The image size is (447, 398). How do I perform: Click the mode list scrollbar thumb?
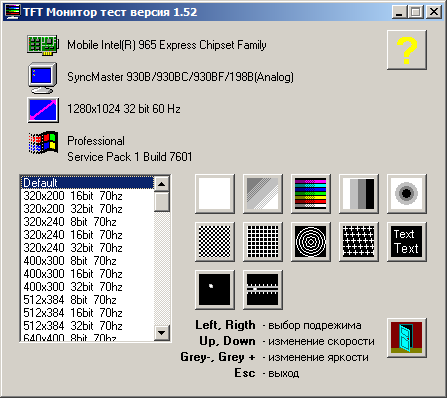click(162, 202)
